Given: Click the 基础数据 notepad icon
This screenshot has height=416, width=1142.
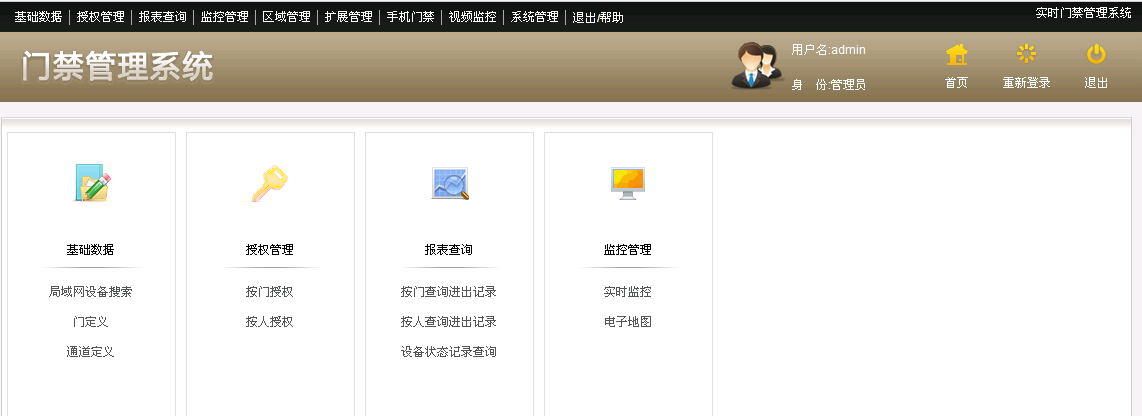Looking at the screenshot, I should (92, 183).
